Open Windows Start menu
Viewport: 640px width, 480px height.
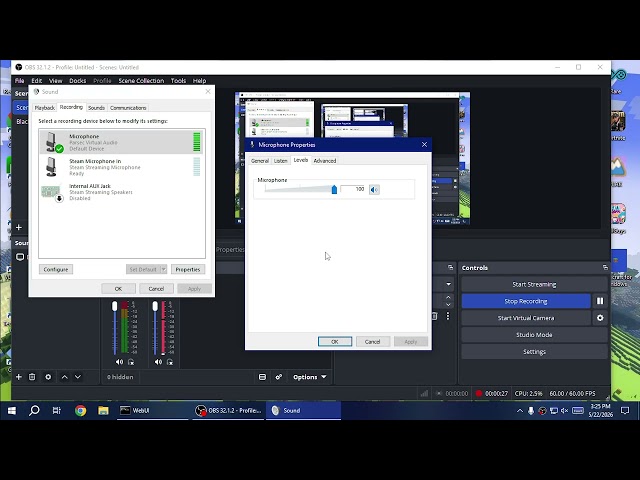point(11,411)
